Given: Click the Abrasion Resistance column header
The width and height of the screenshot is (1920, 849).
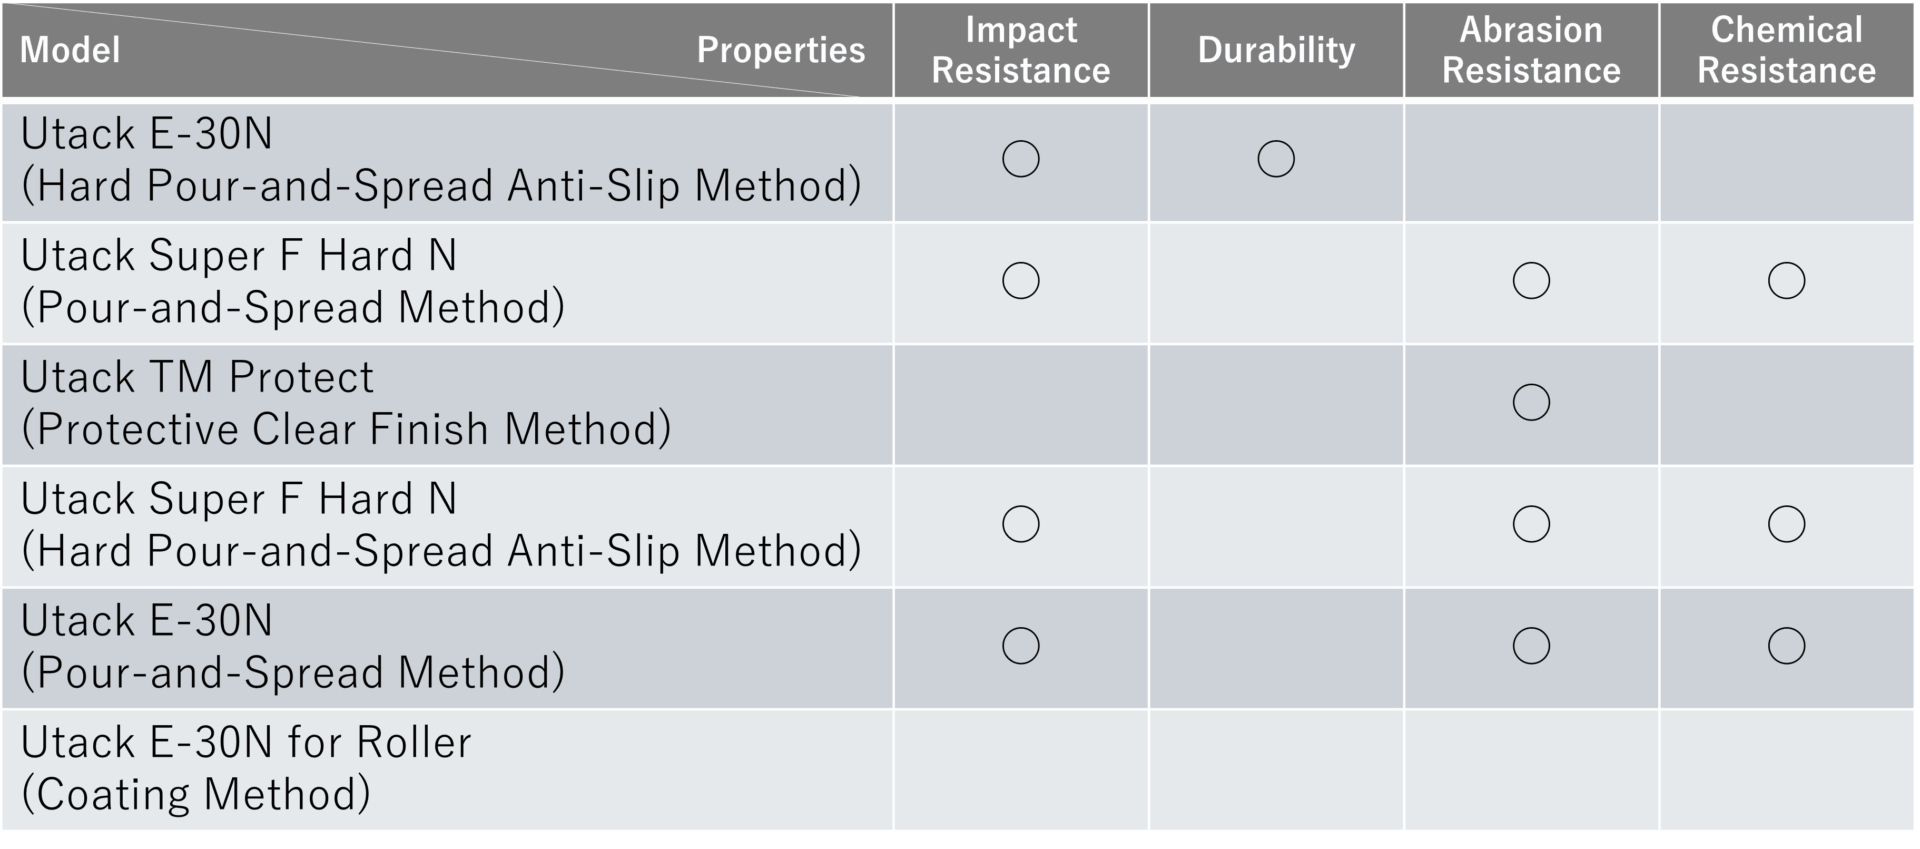Looking at the screenshot, I should 1530,50.
